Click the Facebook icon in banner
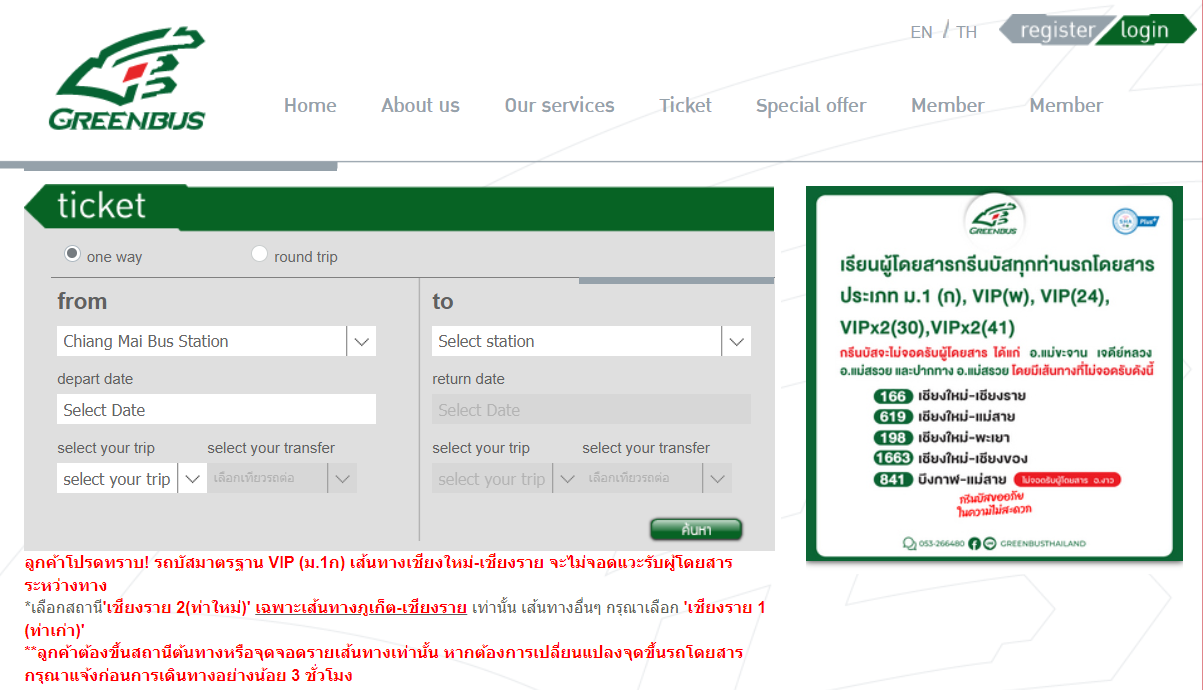The height and width of the screenshot is (690, 1203). coord(975,543)
